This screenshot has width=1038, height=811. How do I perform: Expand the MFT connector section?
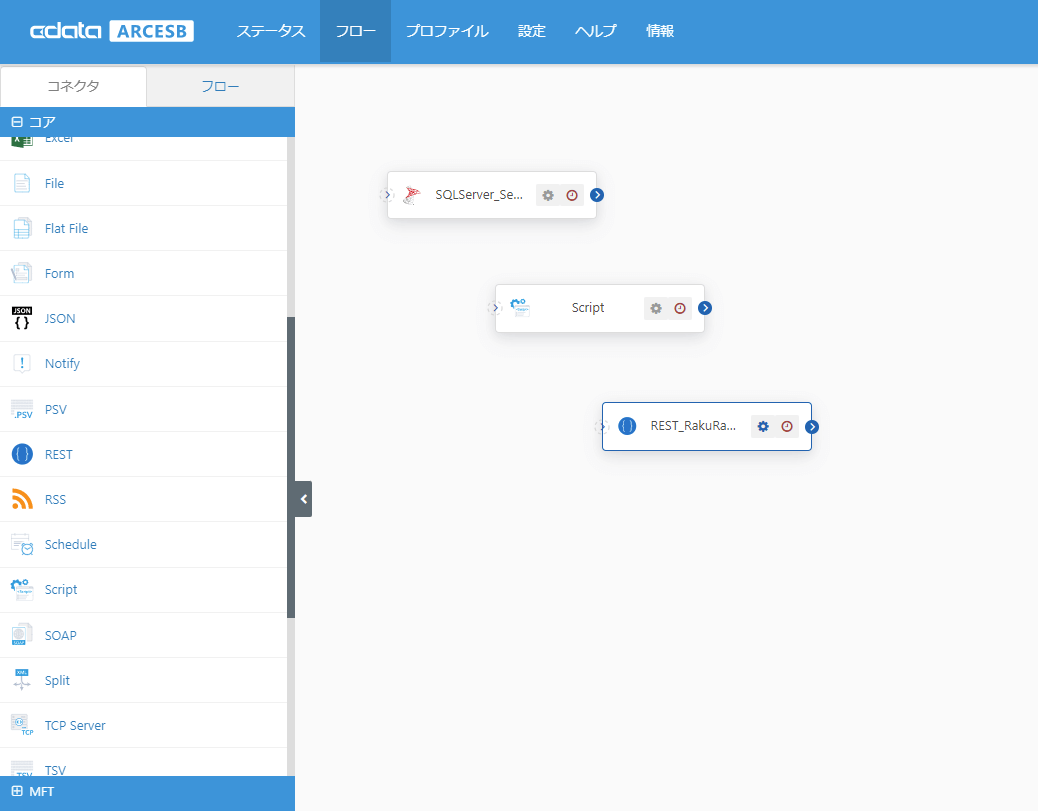click(17, 791)
